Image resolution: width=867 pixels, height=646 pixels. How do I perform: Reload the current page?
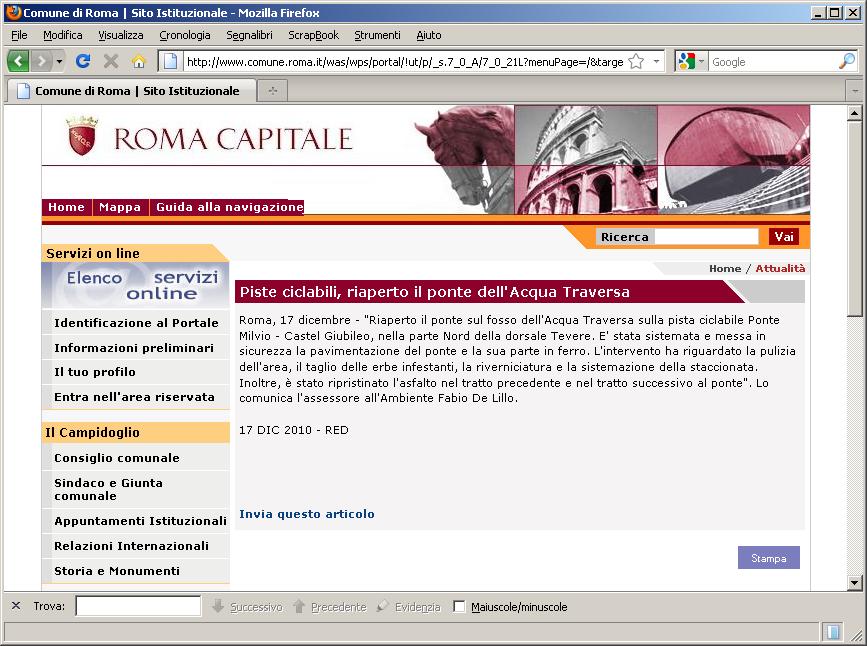click(83, 61)
